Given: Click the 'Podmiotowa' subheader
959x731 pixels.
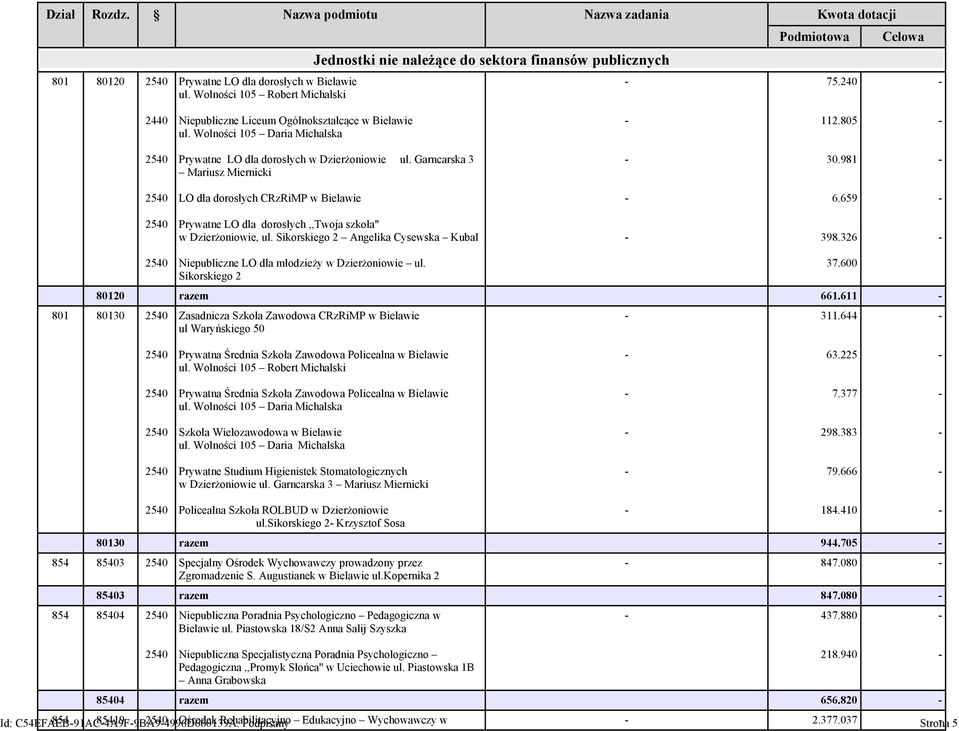Looking at the screenshot, I should 814,37.
